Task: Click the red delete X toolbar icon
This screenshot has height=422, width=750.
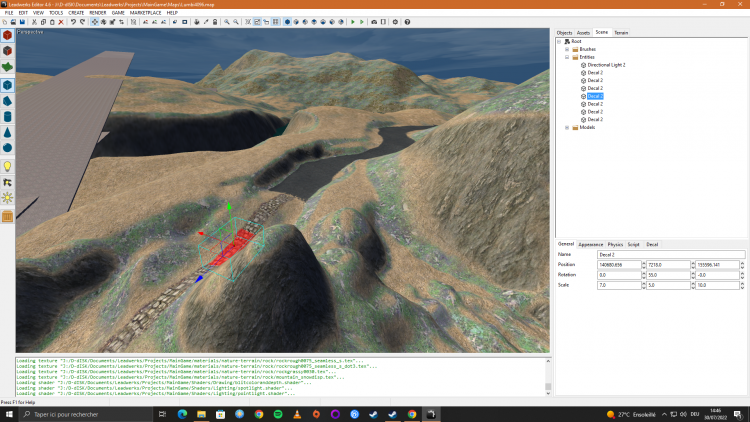Action: click(x=61, y=21)
